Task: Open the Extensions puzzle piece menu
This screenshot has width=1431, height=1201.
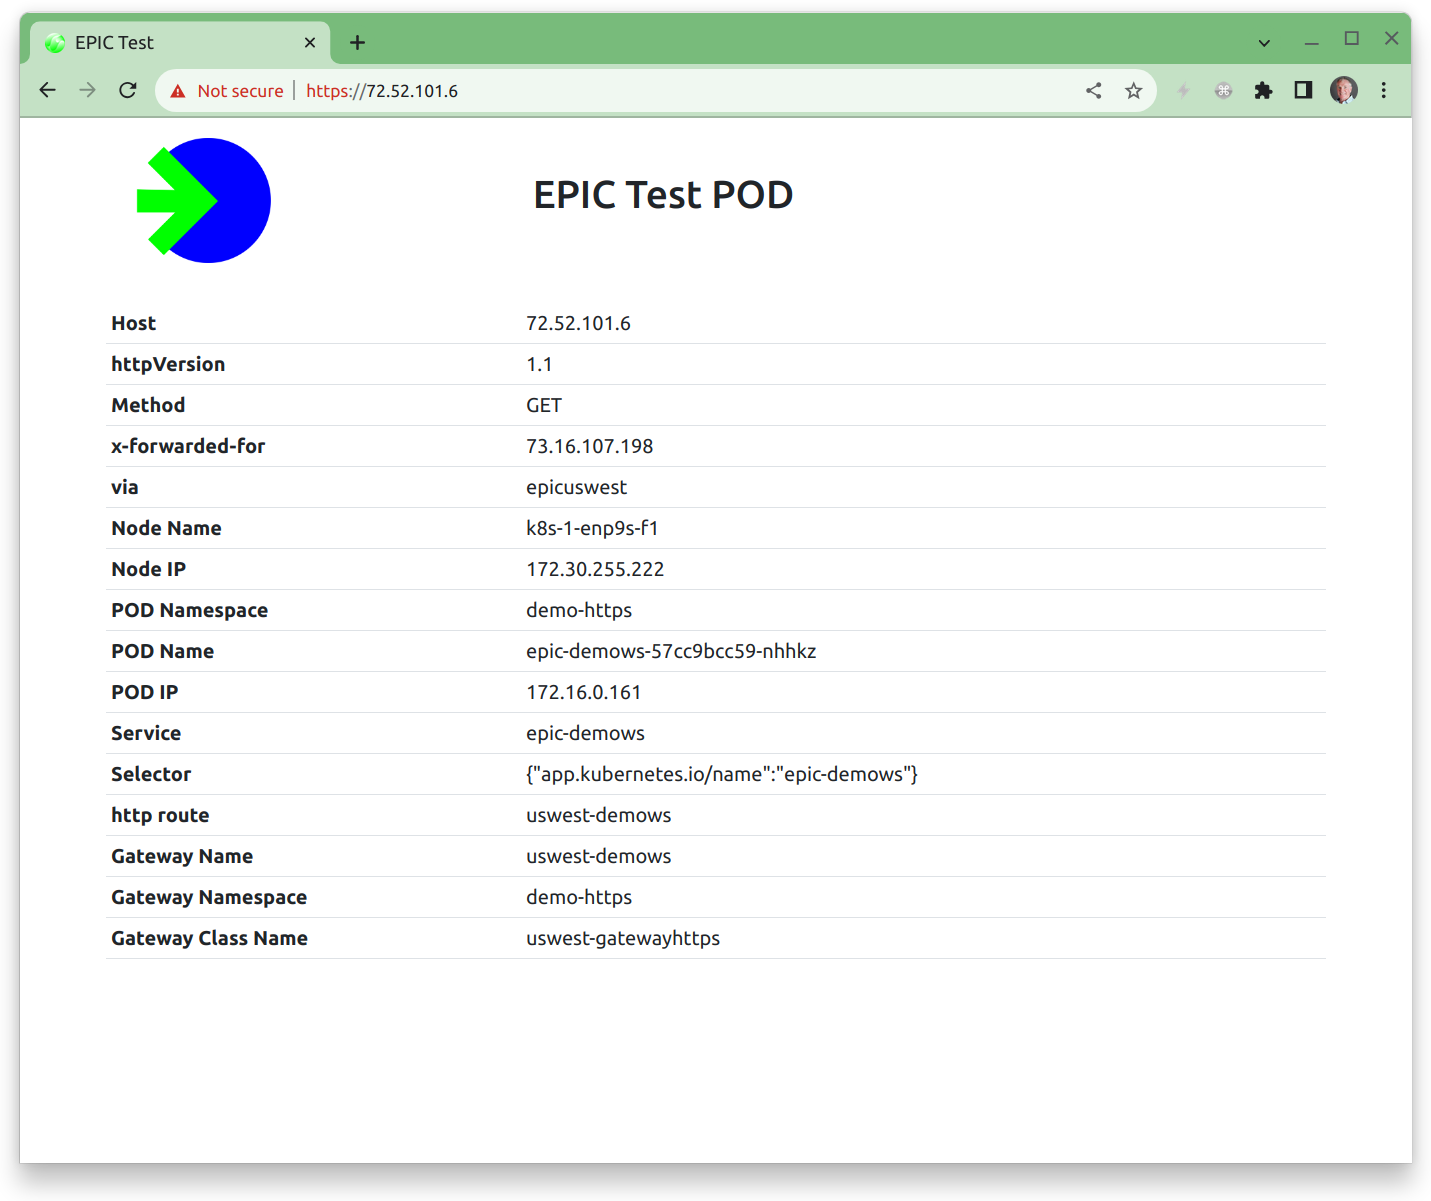Action: [1264, 91]
